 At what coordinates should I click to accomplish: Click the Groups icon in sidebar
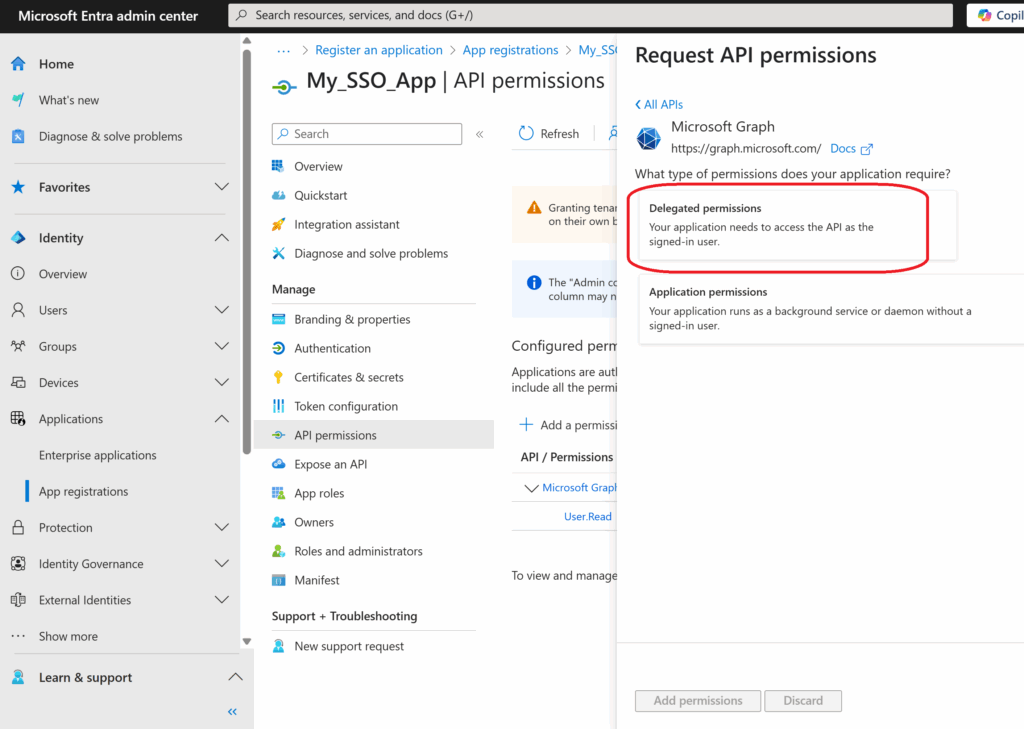[x=18, y=346]
